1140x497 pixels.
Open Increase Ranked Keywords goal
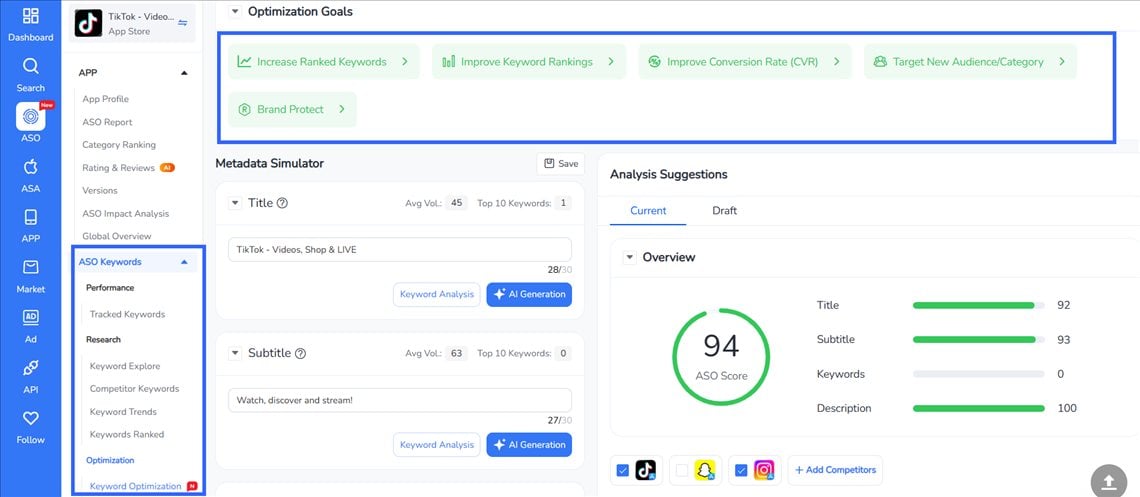324,62
